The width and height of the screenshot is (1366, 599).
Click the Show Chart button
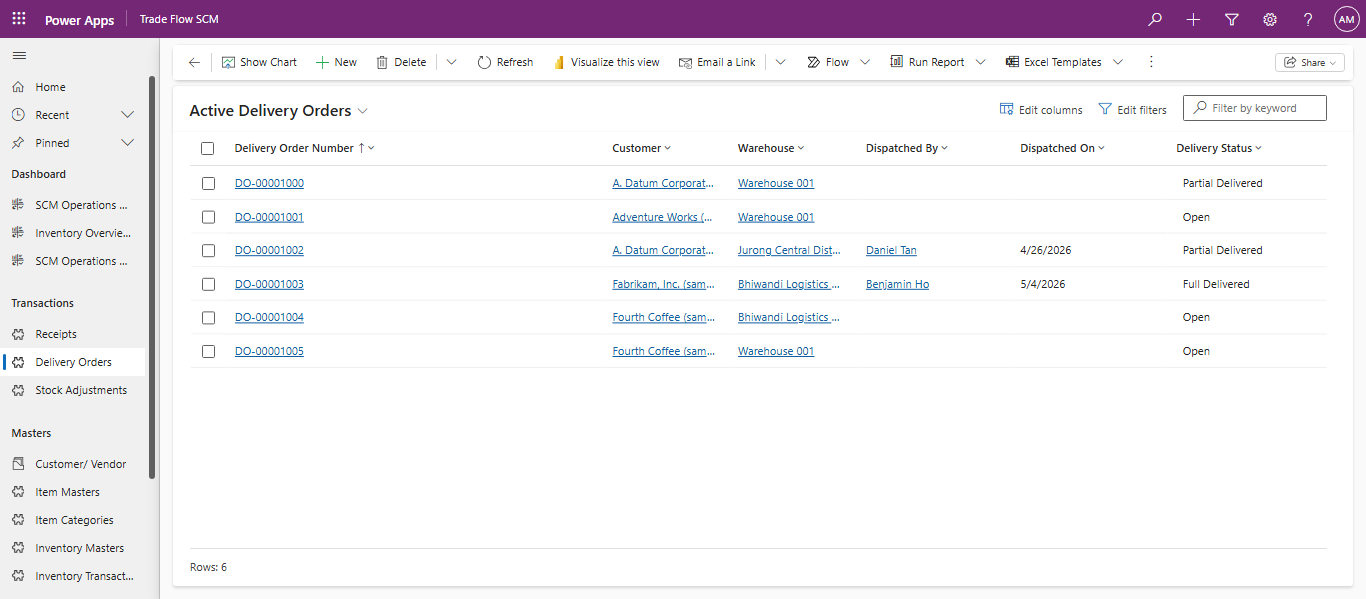tap(259, 62)
